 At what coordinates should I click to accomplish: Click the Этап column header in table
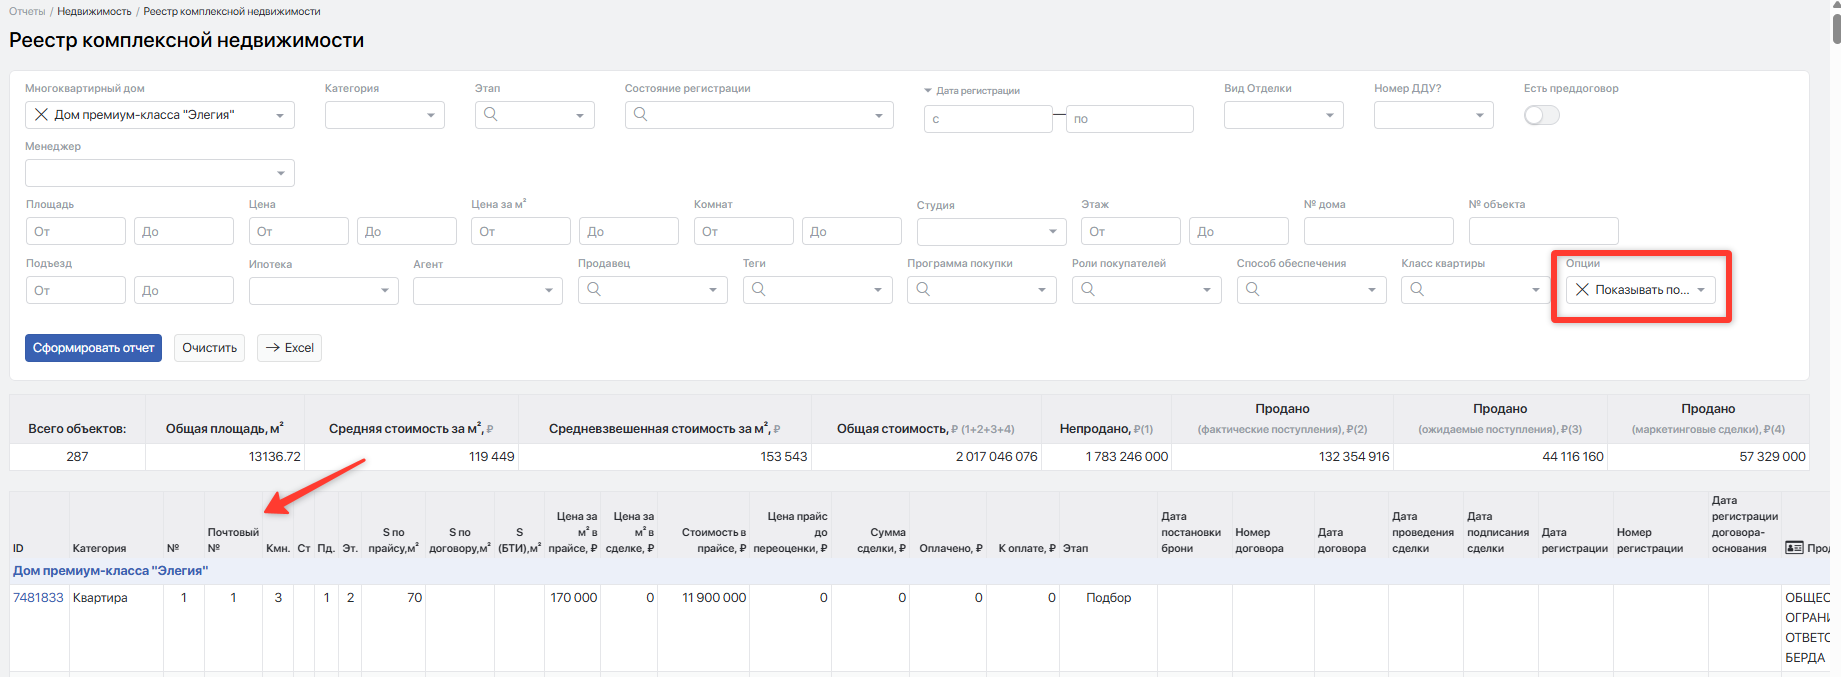(1075, 548)
